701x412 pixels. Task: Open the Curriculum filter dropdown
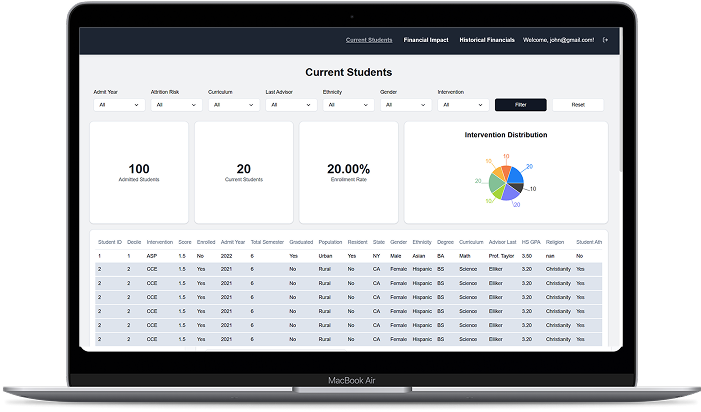(233, 104)
